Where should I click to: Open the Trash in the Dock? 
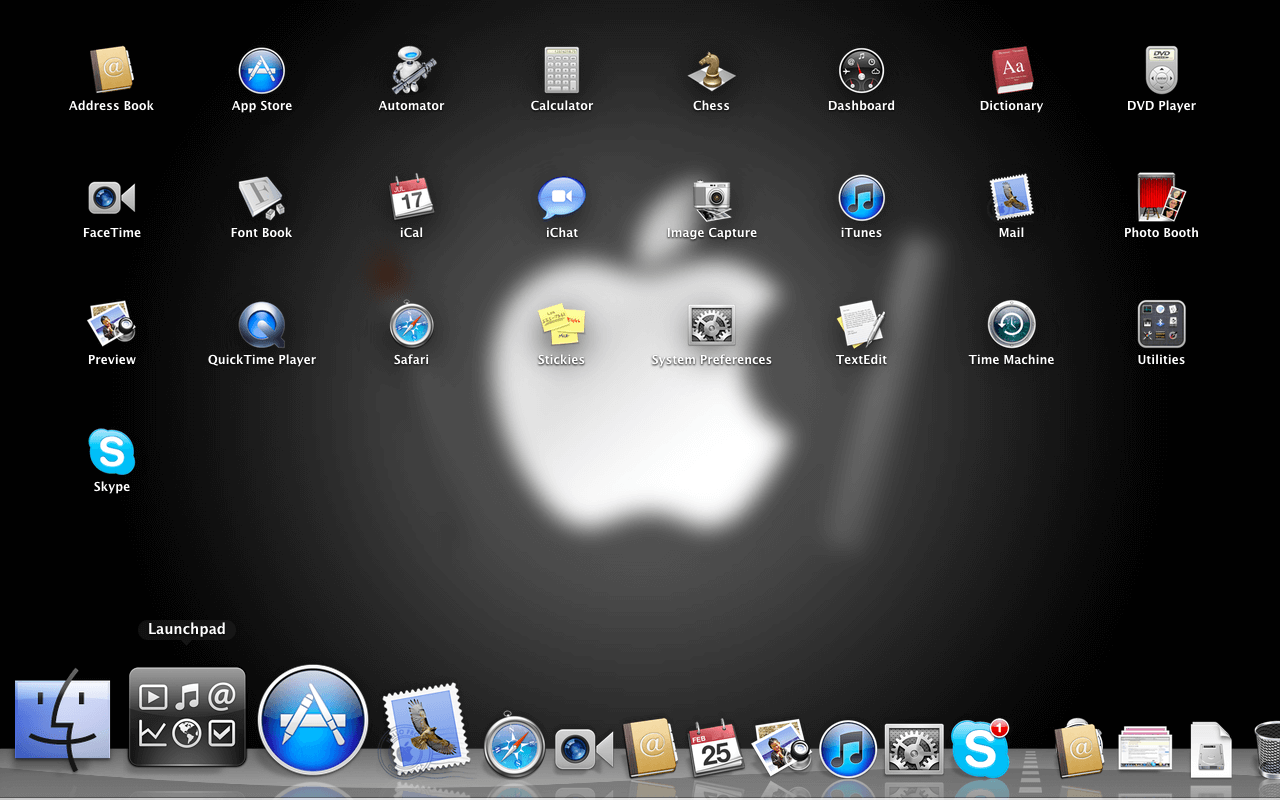(x=1266, y=748)
